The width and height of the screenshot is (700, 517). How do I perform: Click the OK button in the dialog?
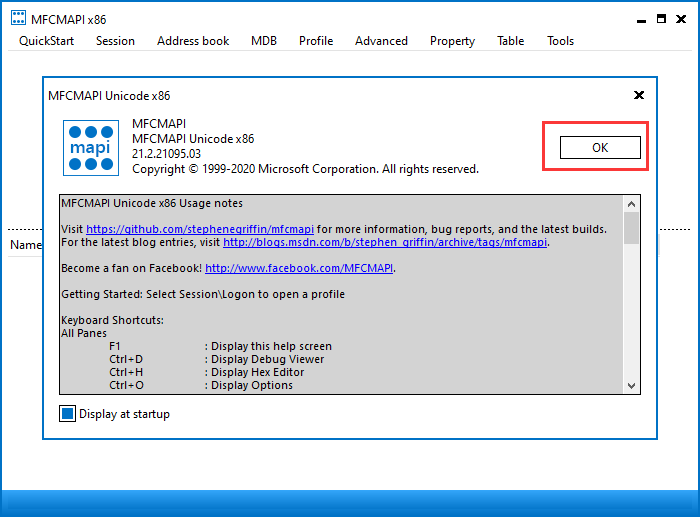[x=600, y=147]
